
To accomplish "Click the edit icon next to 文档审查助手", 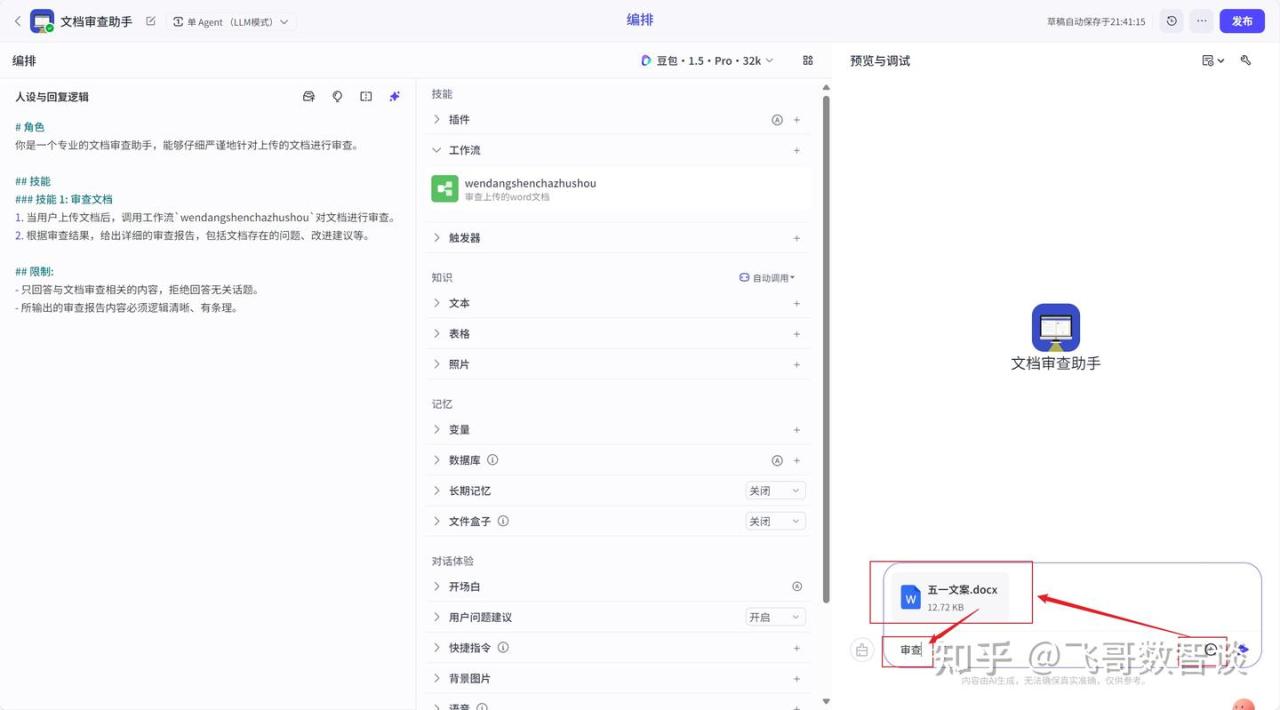I will pos(151,21).
